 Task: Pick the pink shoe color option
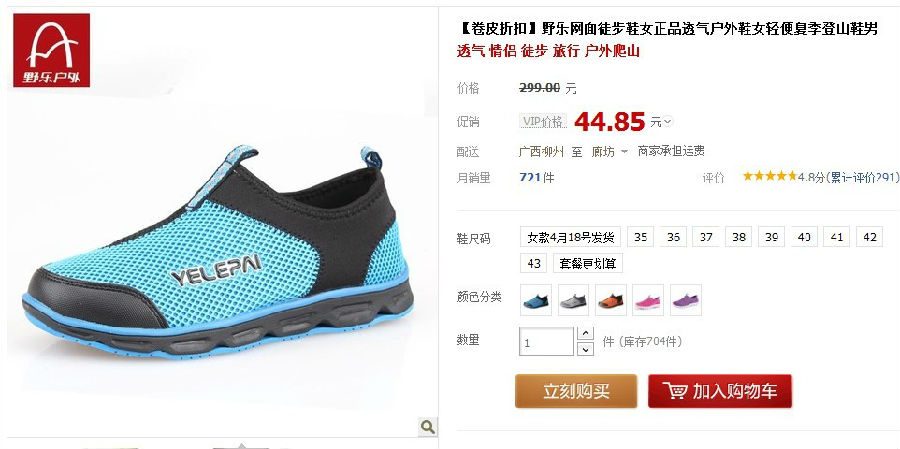pyautogui.click(x=648, y=300)
